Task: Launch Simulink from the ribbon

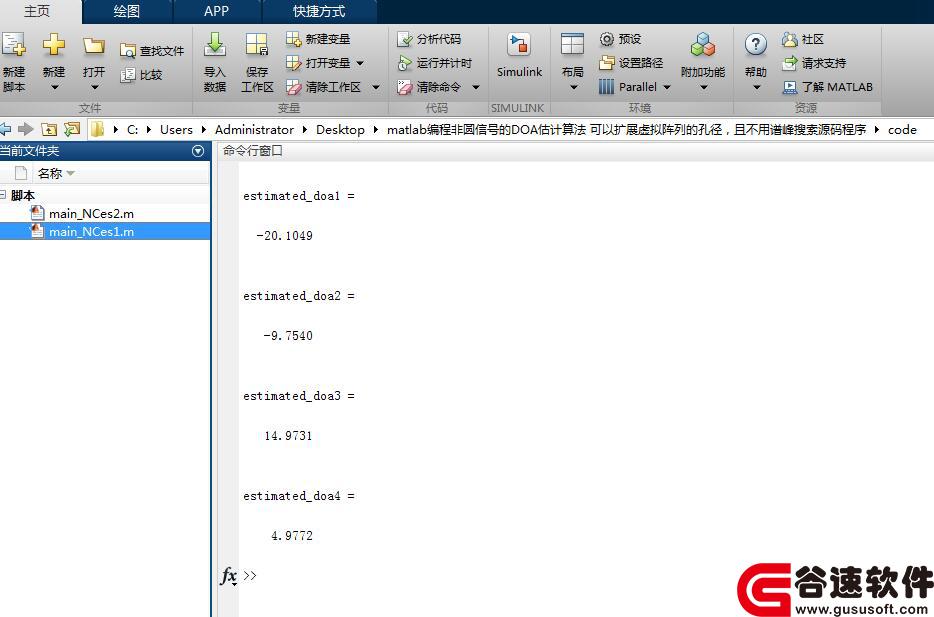Action: (519, 55)
